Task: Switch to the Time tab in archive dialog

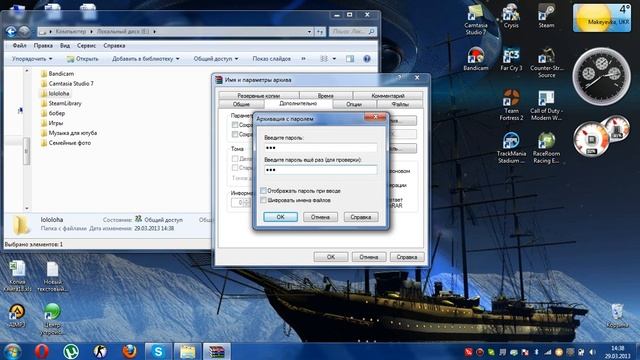Action: 325,96
